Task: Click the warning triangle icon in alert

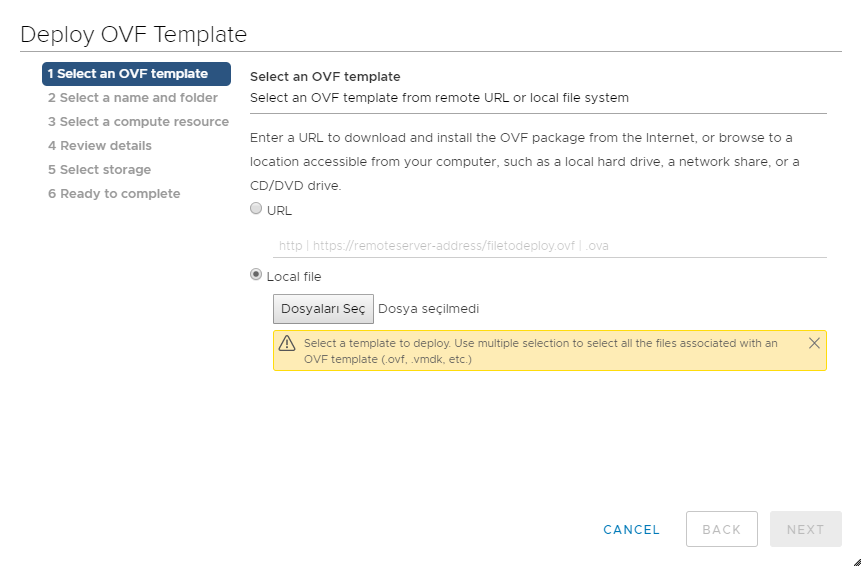Action: [287, 343]
